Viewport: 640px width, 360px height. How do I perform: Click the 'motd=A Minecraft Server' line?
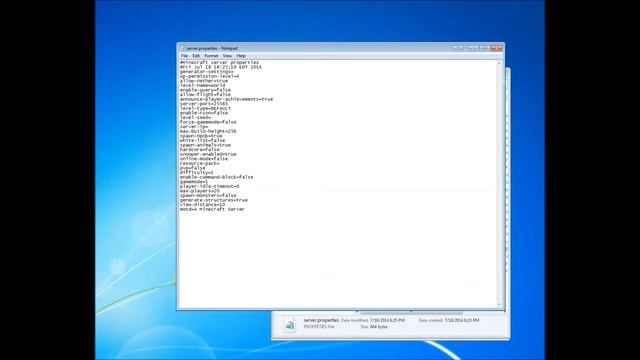(x=212, y=209)
